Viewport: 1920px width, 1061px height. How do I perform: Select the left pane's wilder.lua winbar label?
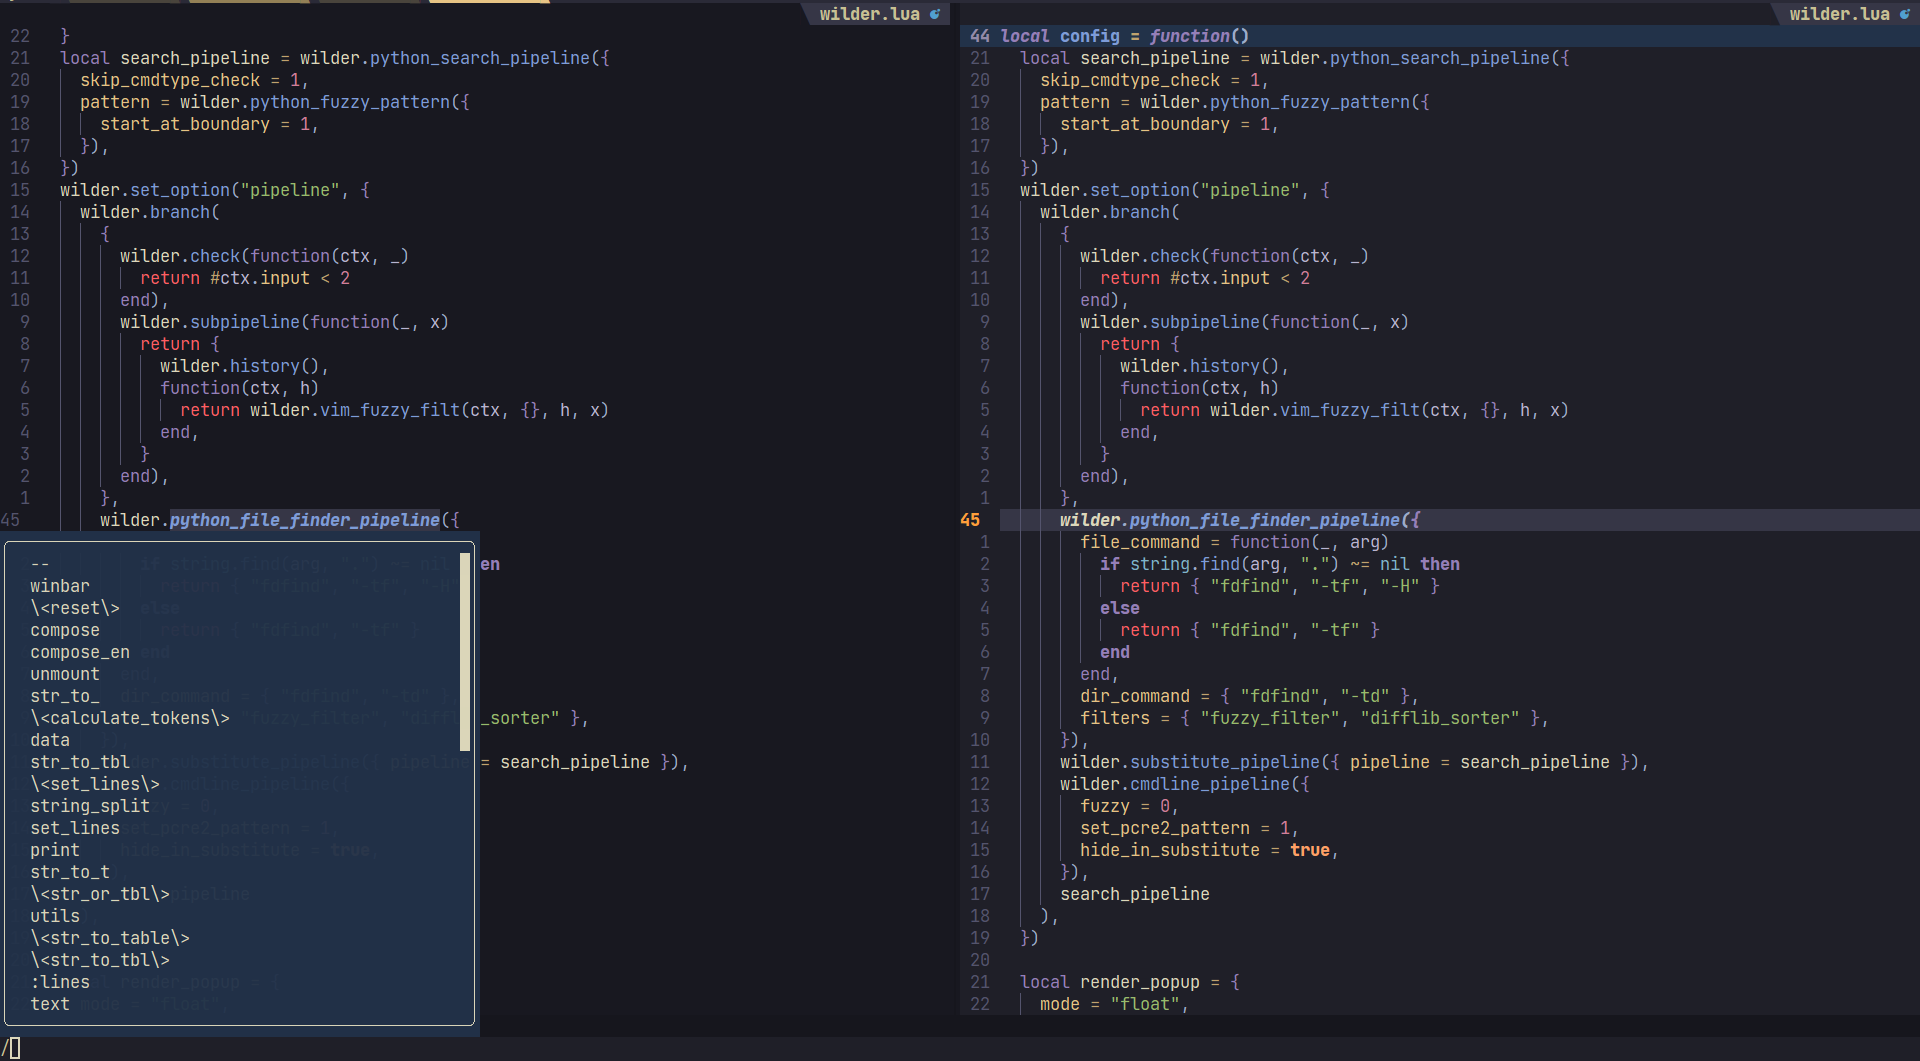870,14
